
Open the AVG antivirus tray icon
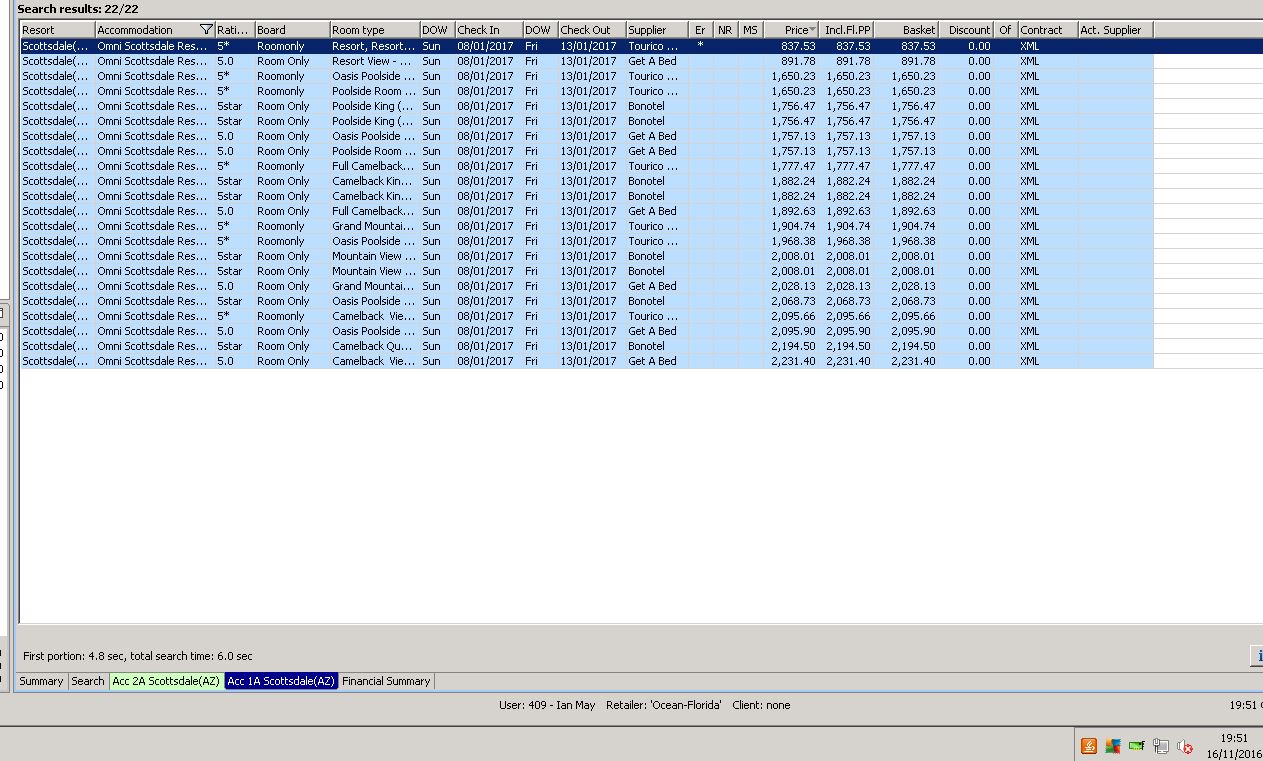tap(1112, 746)
